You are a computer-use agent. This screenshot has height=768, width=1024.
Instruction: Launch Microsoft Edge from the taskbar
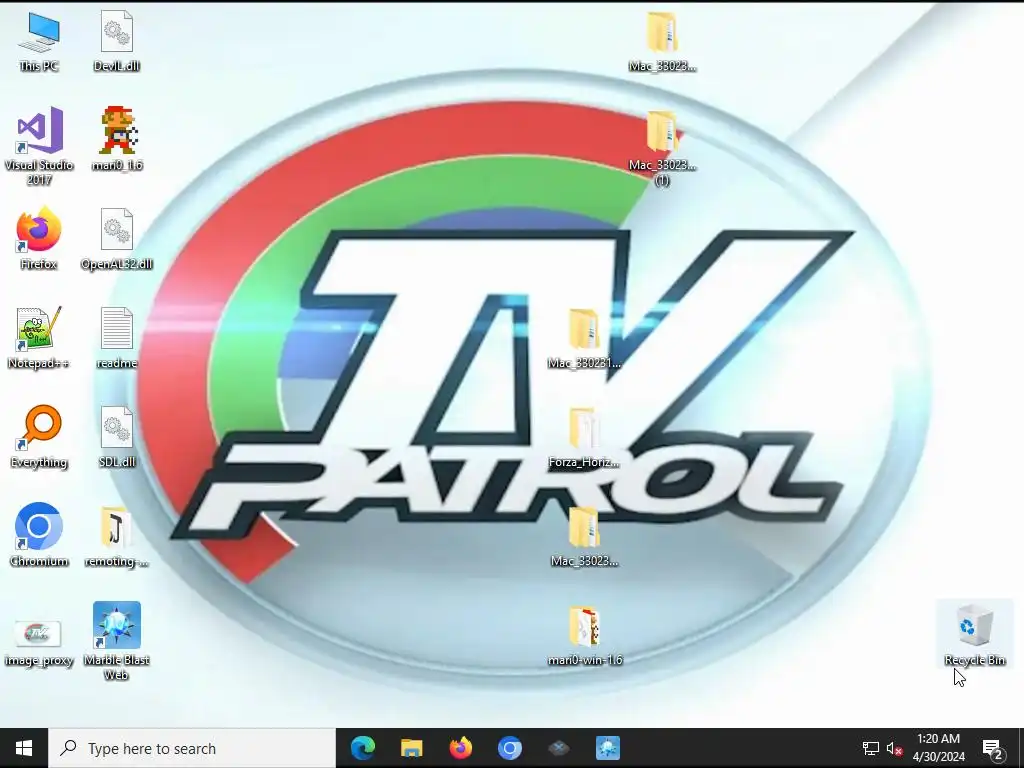[362, 748]
